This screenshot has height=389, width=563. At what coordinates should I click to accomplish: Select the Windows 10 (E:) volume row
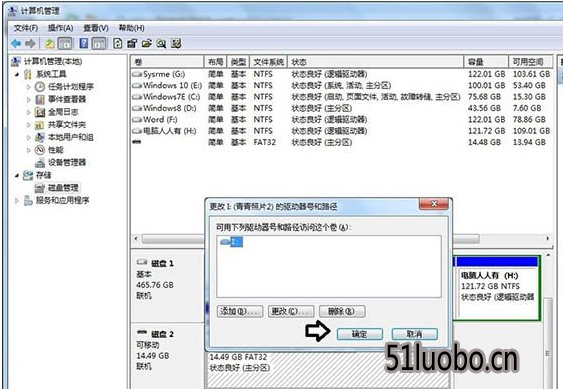point(341,85)
